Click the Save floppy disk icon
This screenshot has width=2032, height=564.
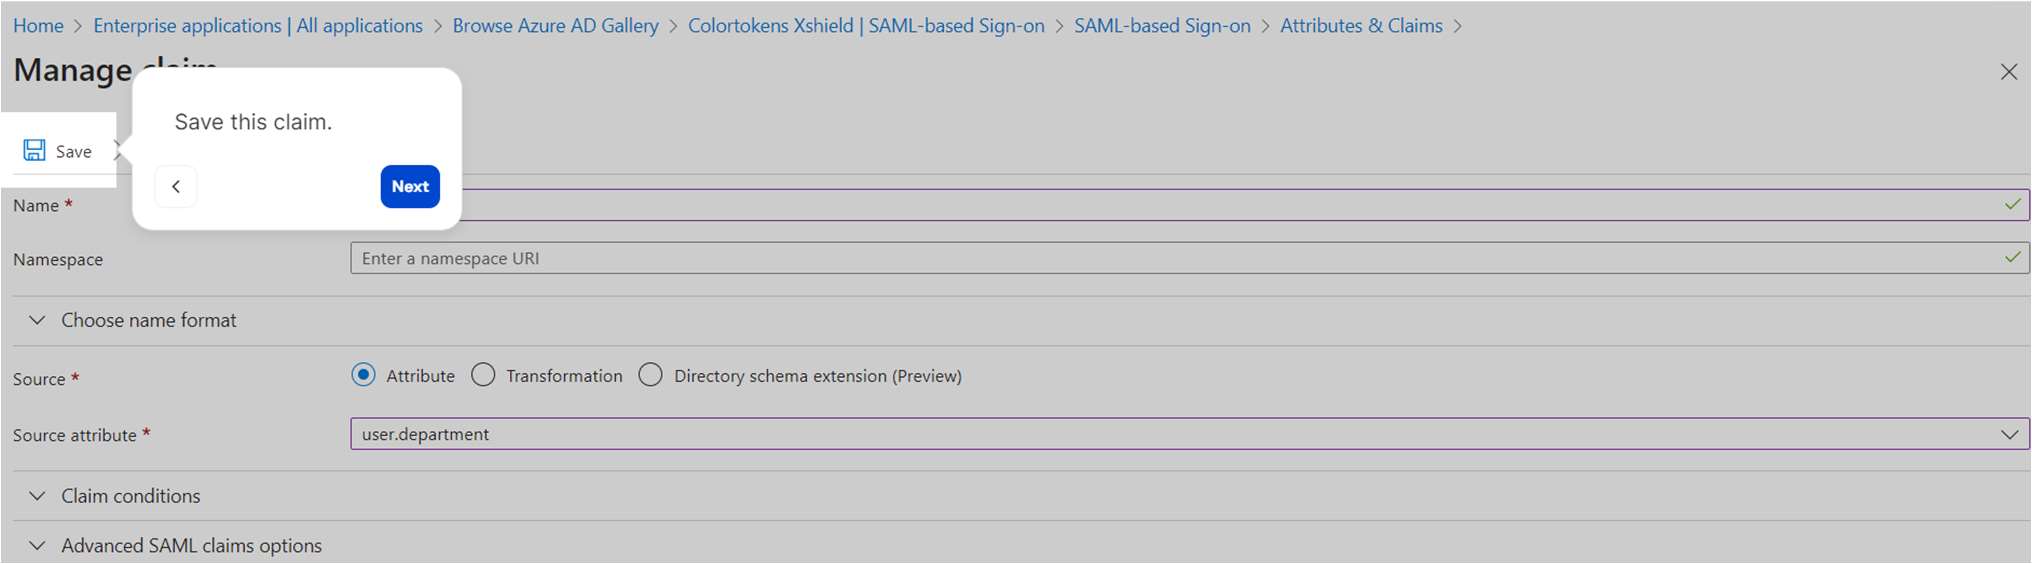(34, 150)
